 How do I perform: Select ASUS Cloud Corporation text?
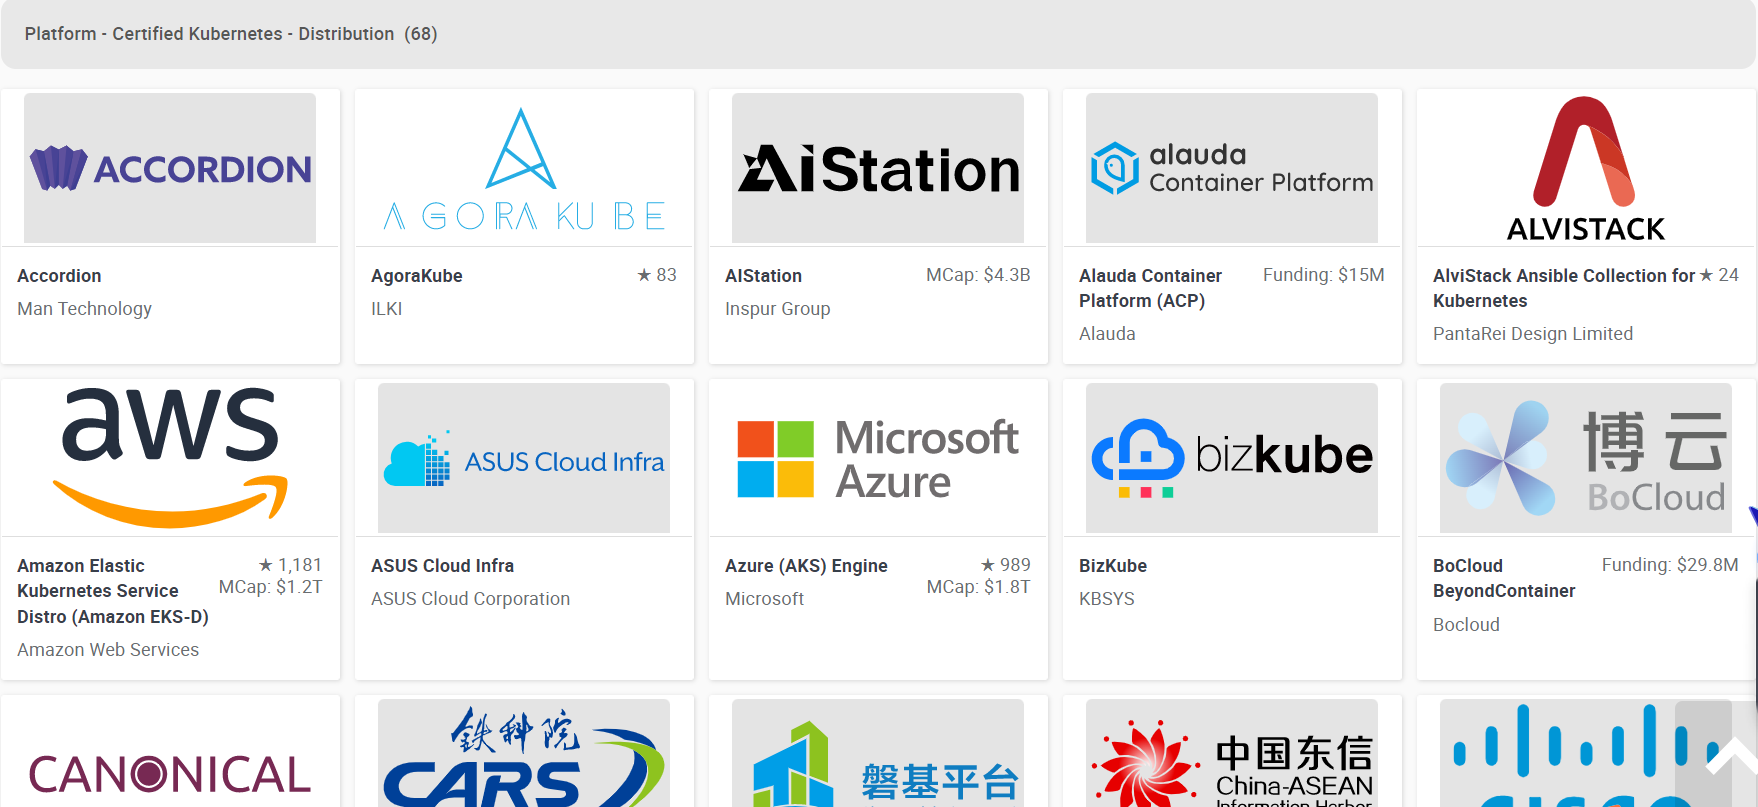tap(471, 599)
